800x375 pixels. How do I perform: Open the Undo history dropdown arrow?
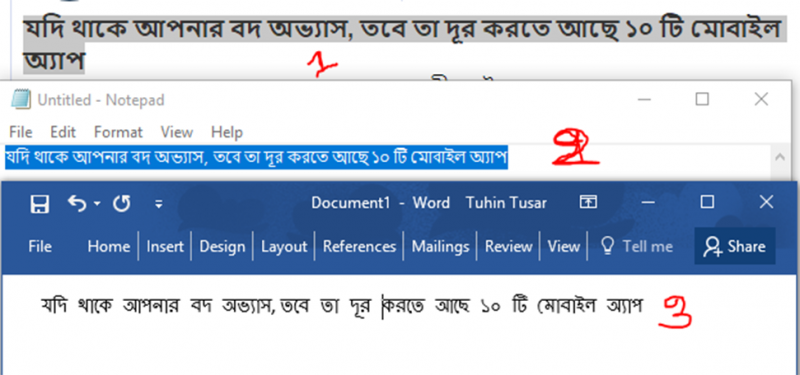[x=97, y=204]
